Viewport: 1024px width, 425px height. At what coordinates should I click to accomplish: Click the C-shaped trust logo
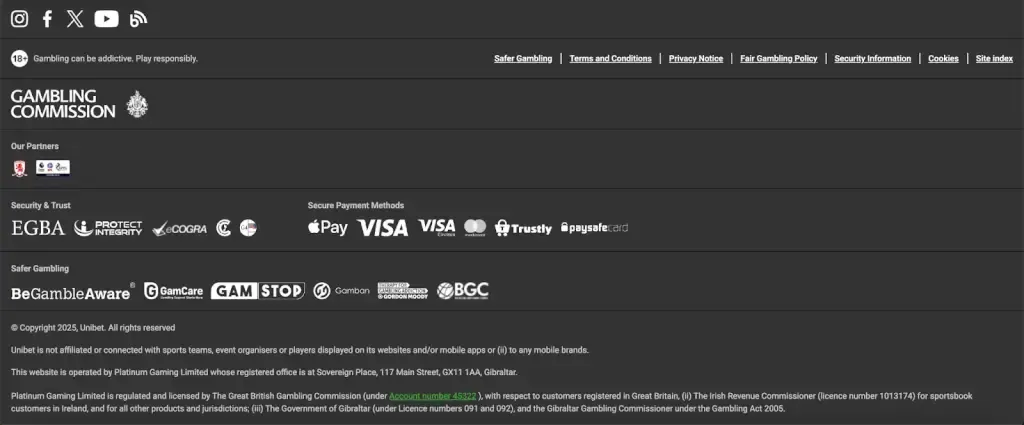coord(224,228)
